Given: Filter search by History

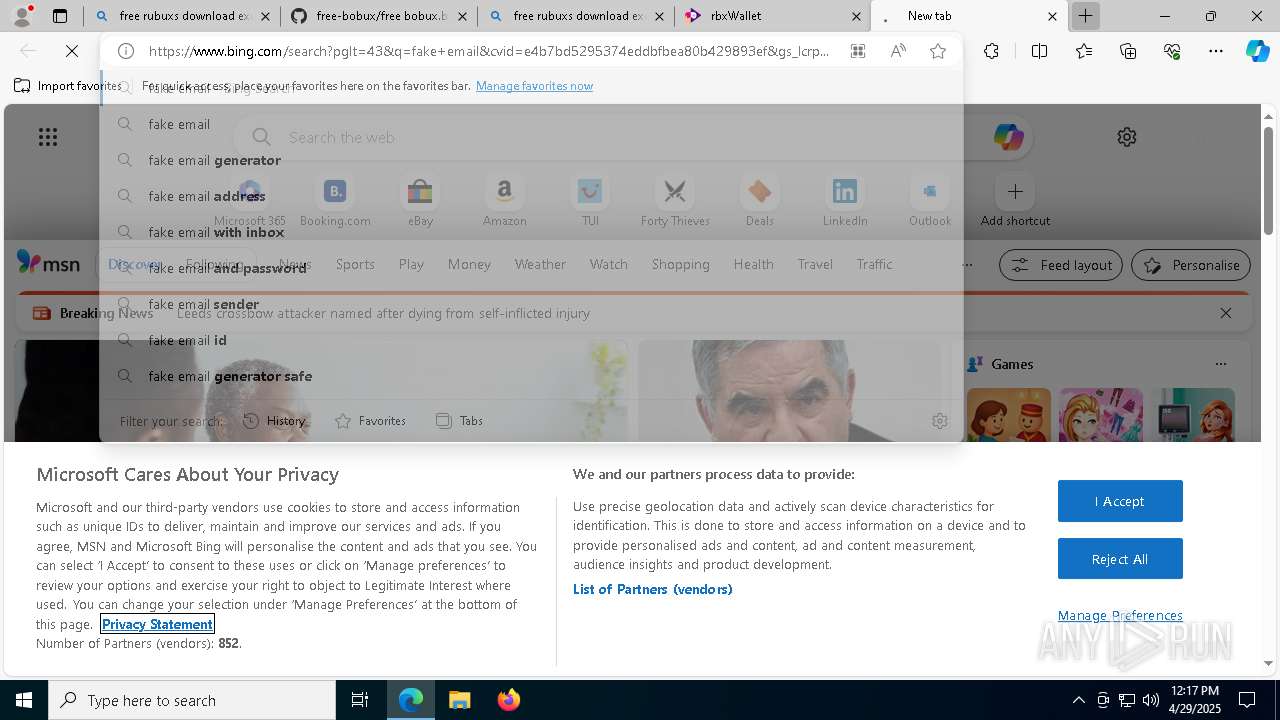Looking at the screenshot, I should [274, 421].
